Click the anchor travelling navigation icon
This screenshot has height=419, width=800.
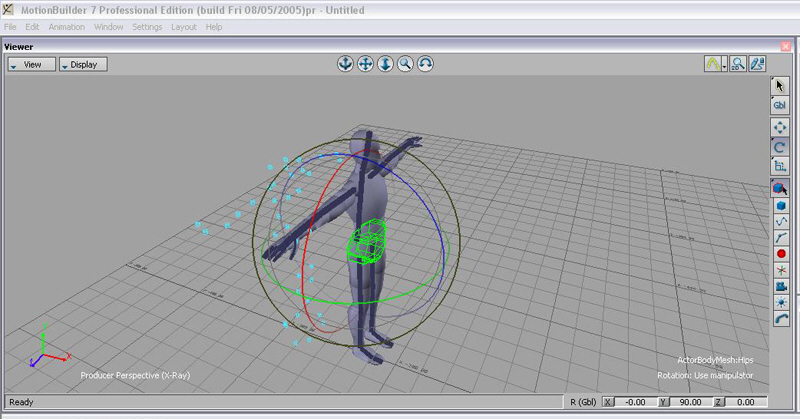pyautogui.click(x=345, y=64)
